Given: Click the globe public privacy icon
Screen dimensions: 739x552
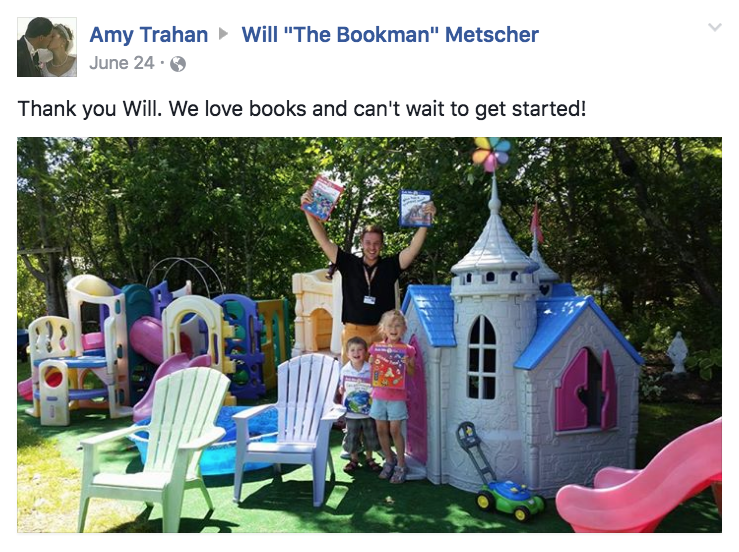Looking at the screenshot, I should tap(178, 64).
